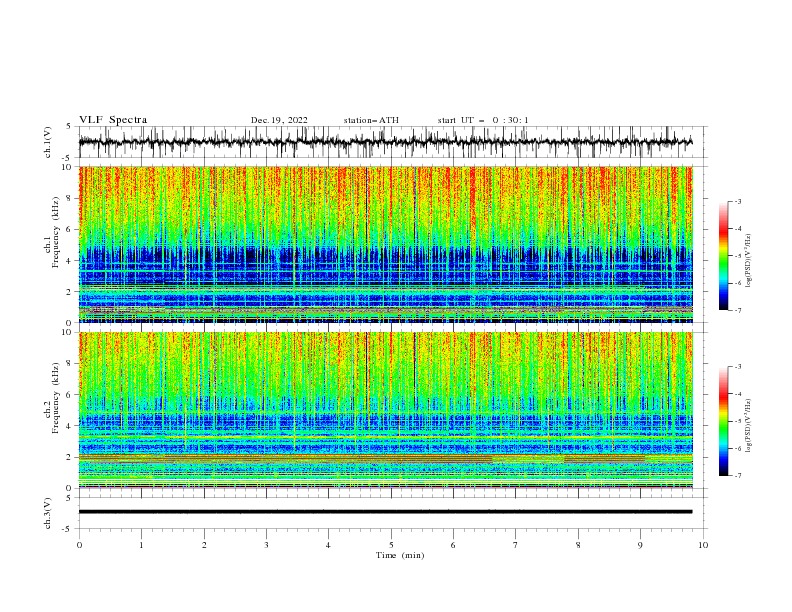Click the "VLF Spectra" plot title
This screenshot has width=792, height=612.
click(x=113, y=120)
